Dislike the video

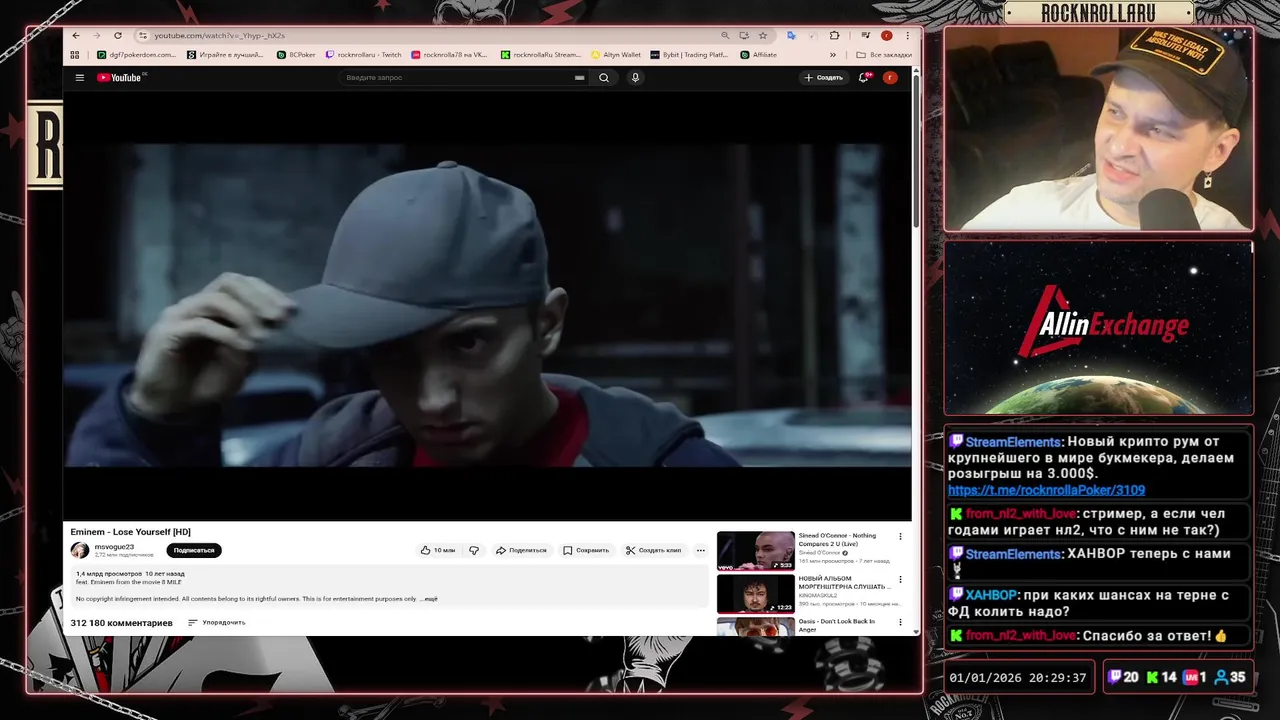(474, 550)
